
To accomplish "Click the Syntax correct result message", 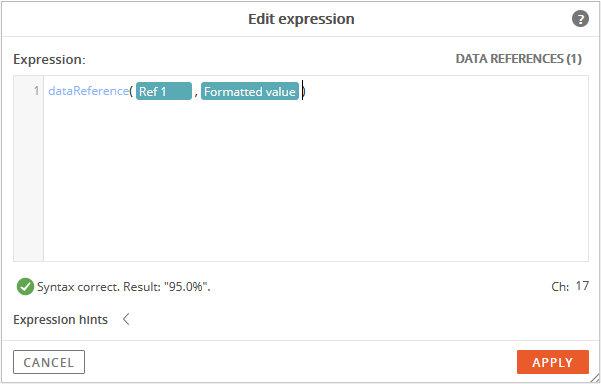I will point(123,287).
